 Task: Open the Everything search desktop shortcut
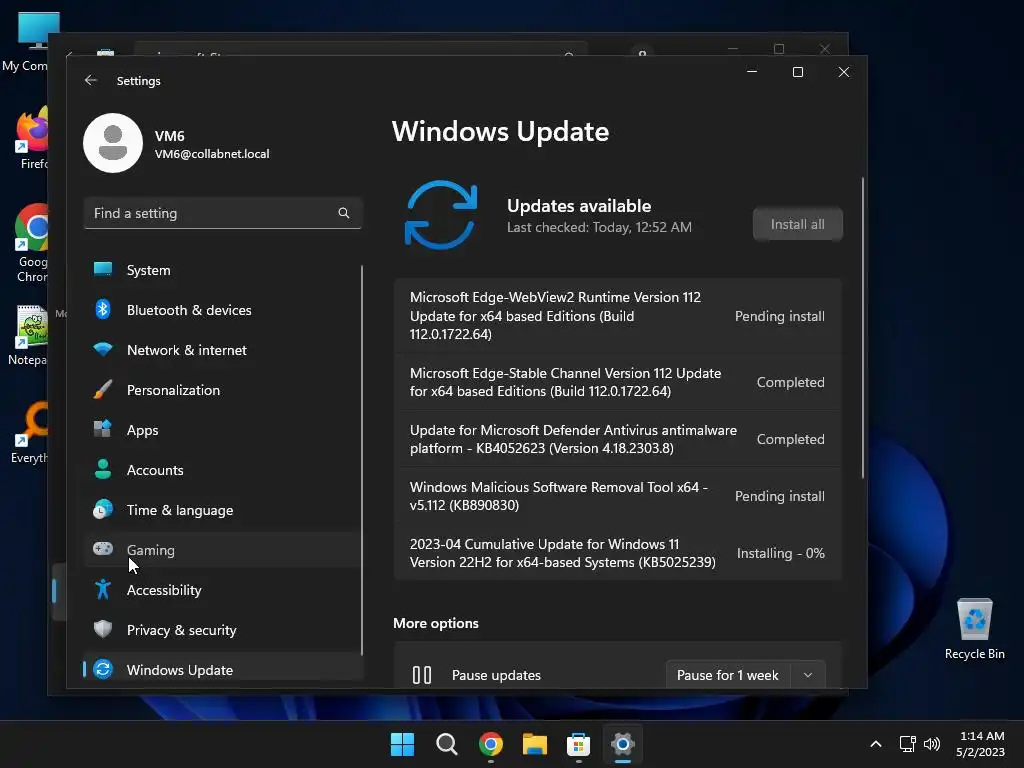point(30,432)
